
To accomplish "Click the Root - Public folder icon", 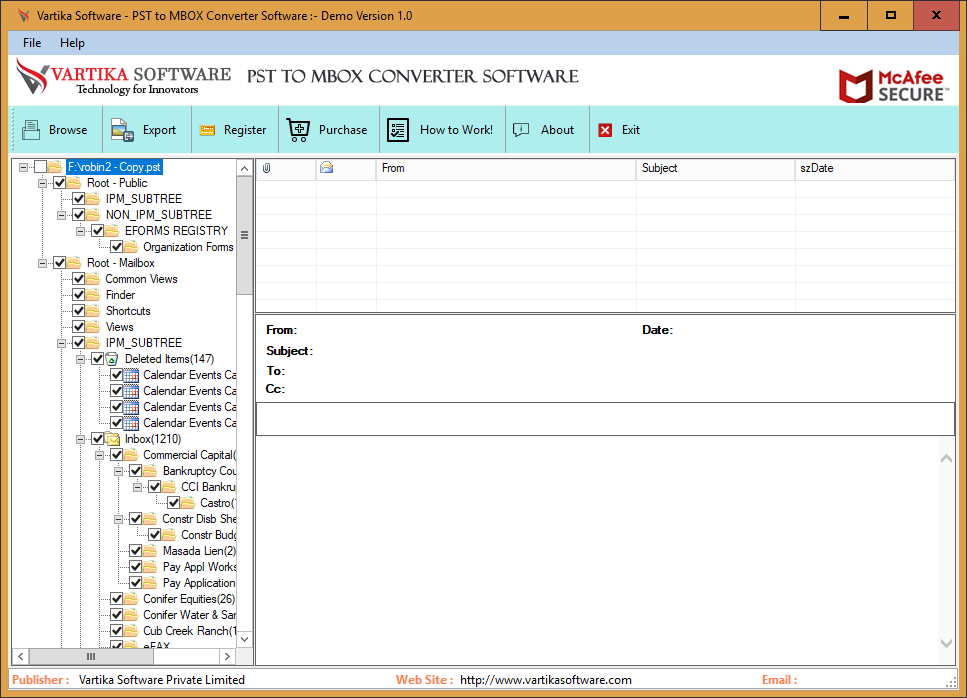I will (74, 183).
